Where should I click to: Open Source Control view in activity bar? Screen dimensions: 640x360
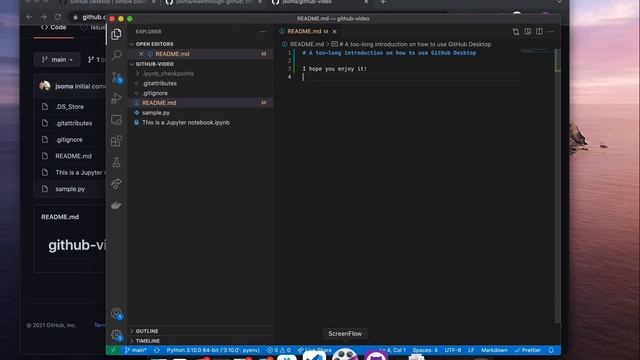(x=117, y=77)
